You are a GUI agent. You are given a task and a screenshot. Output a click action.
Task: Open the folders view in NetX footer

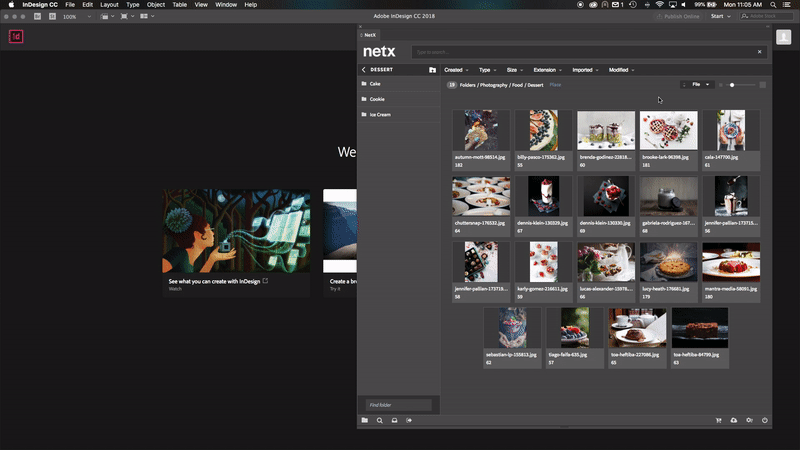(365, 420)
